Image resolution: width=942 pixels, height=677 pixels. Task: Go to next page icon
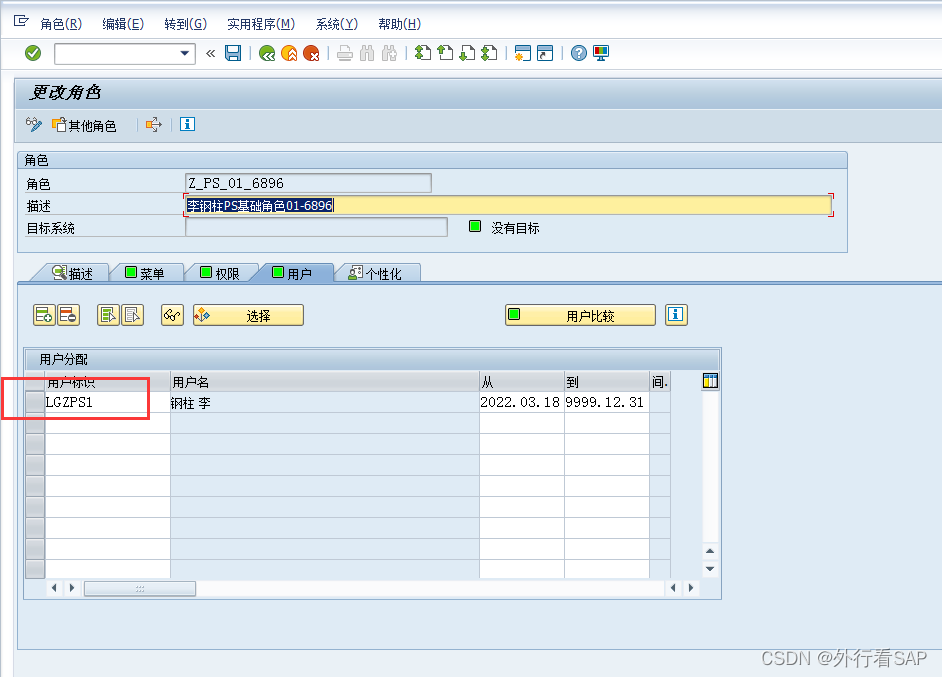(467, 53)
